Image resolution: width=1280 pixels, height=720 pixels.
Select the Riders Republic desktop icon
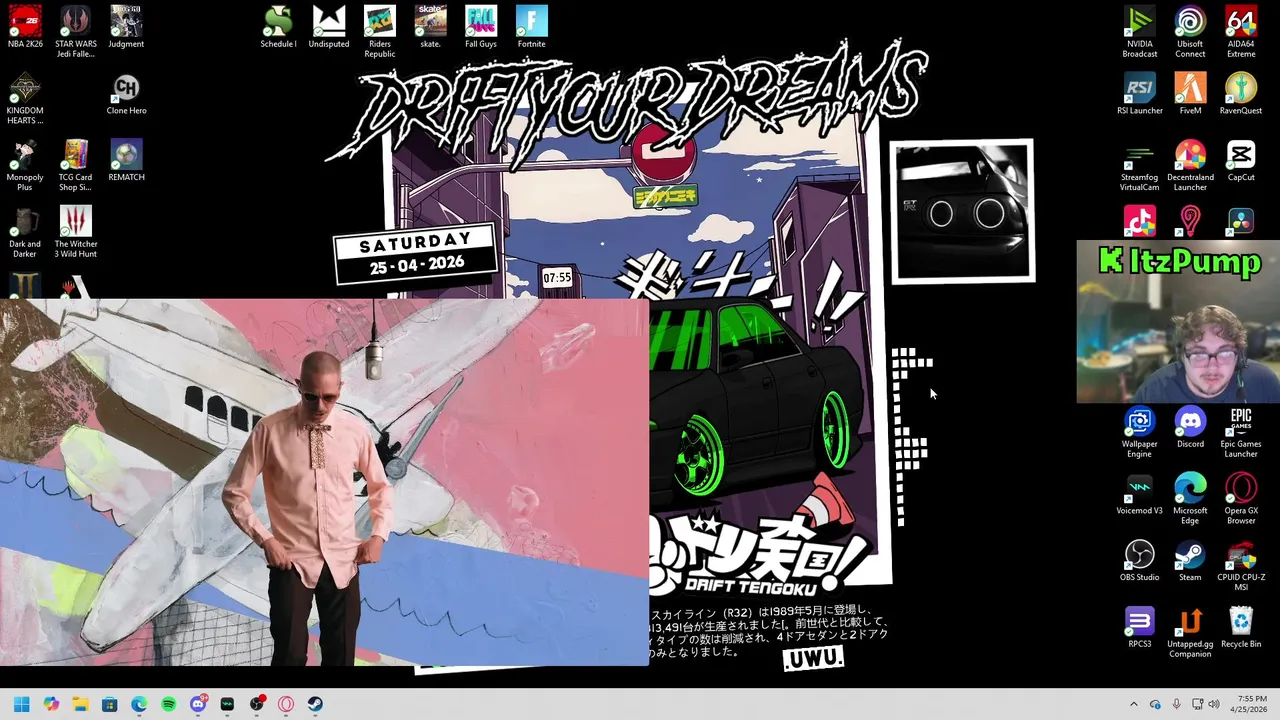click(x=380, y=31)
